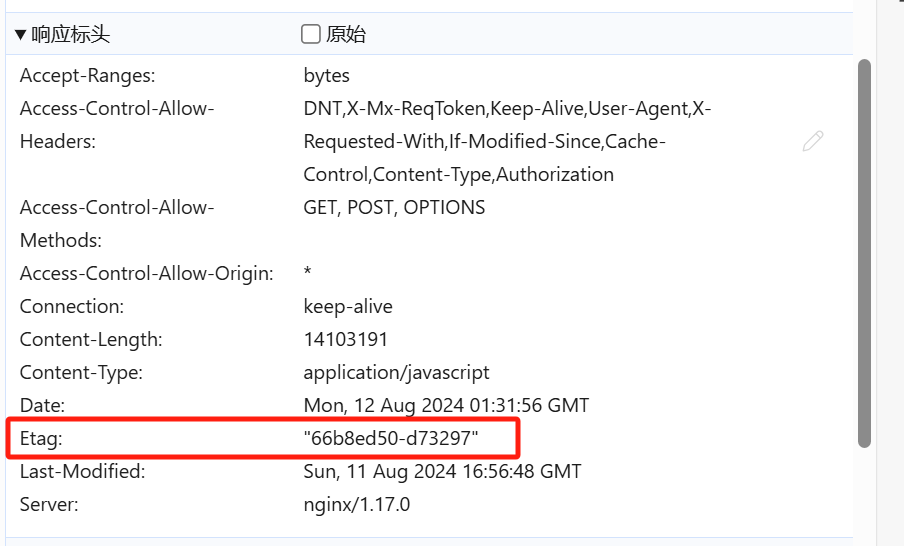The width and height of the screenshot is (904, 546).
Task: Click the Access-Control-Allow-Methods header name
Action: click(117, 224)
